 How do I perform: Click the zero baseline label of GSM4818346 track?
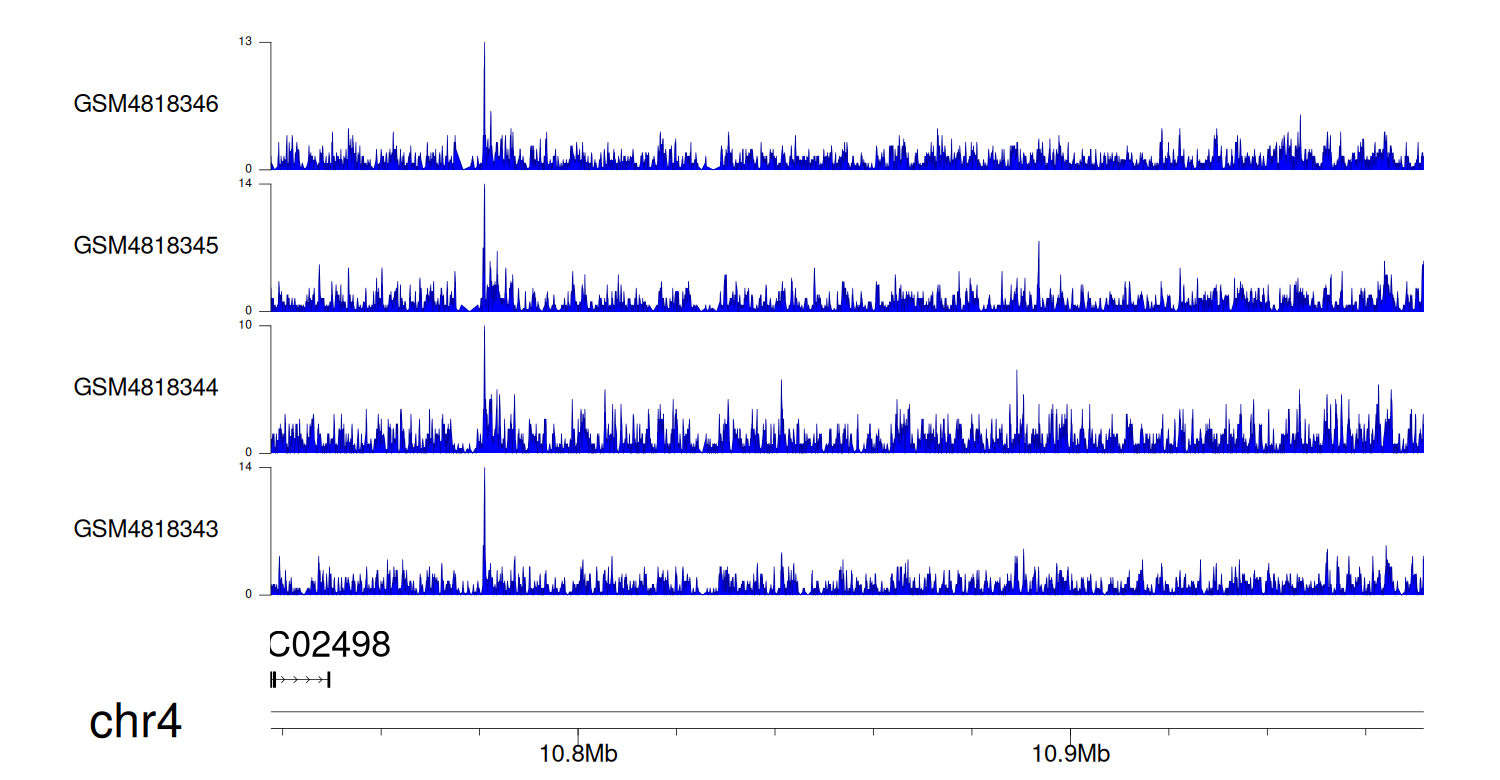250,169
